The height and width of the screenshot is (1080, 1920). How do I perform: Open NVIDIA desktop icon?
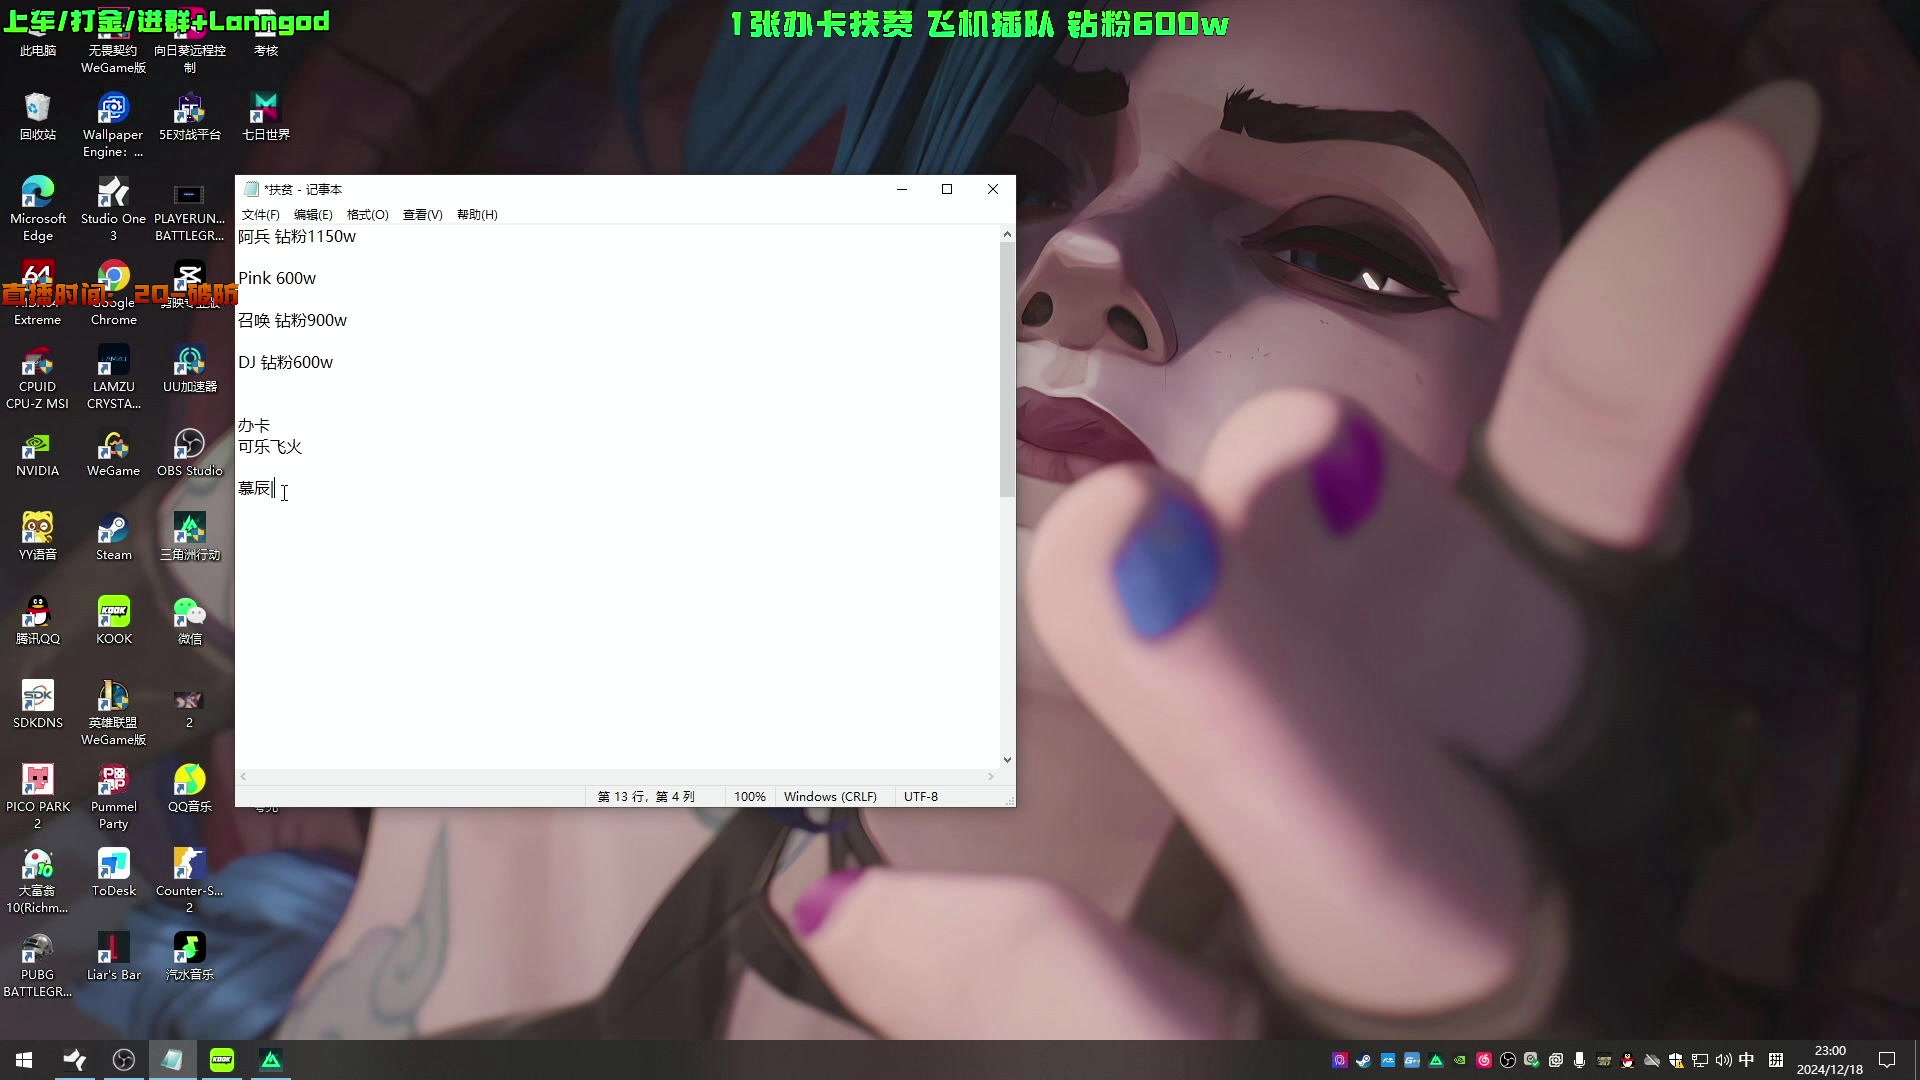(38, 452)
